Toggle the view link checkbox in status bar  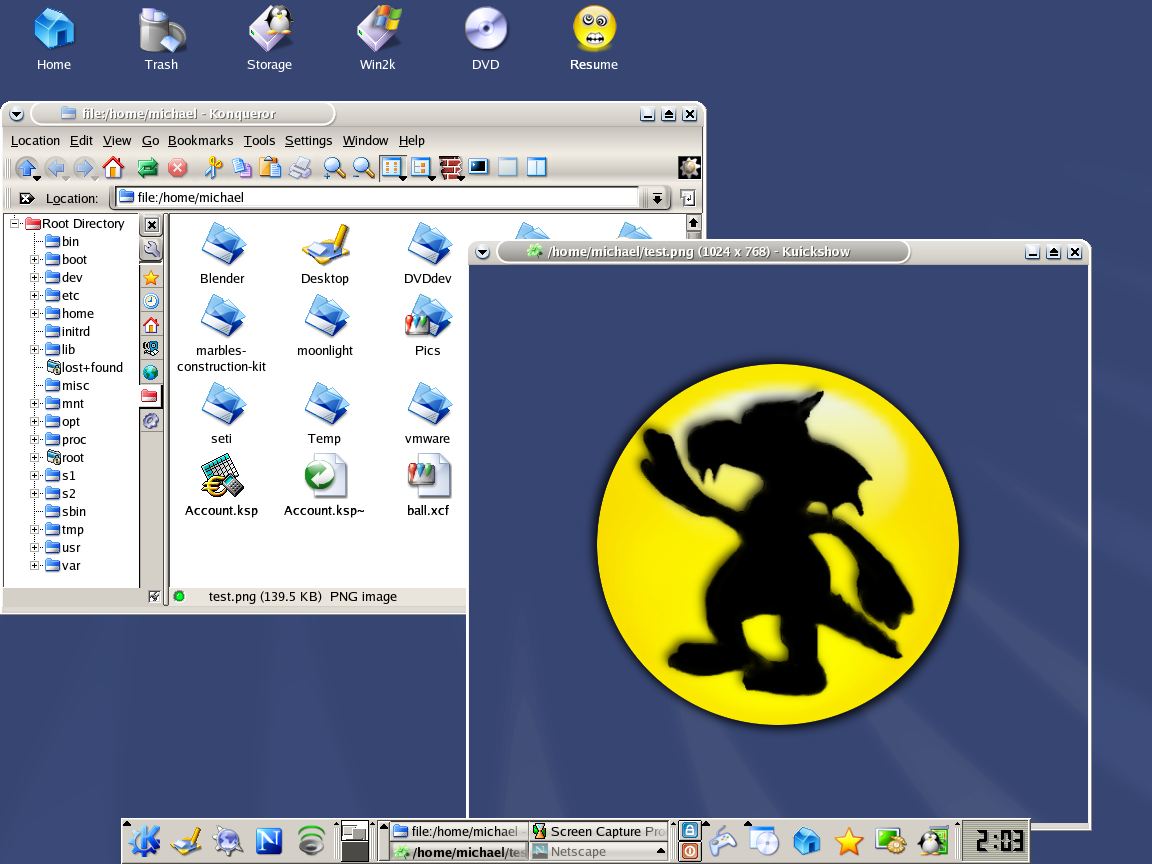coord(154,597)
